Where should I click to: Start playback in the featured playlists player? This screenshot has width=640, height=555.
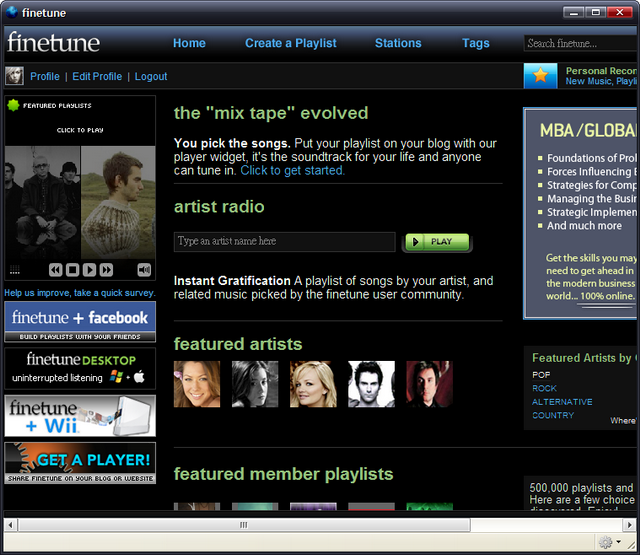point(89,270)
